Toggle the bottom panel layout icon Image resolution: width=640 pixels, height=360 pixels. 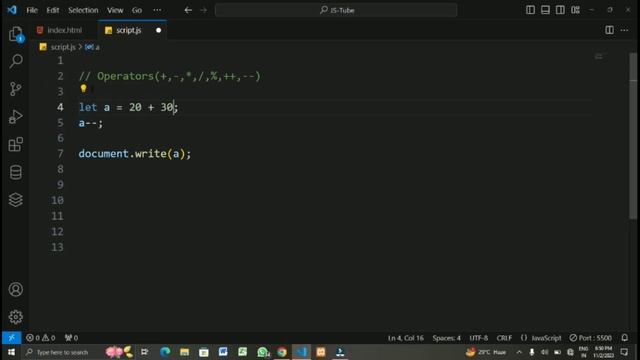tap(545, 10)
